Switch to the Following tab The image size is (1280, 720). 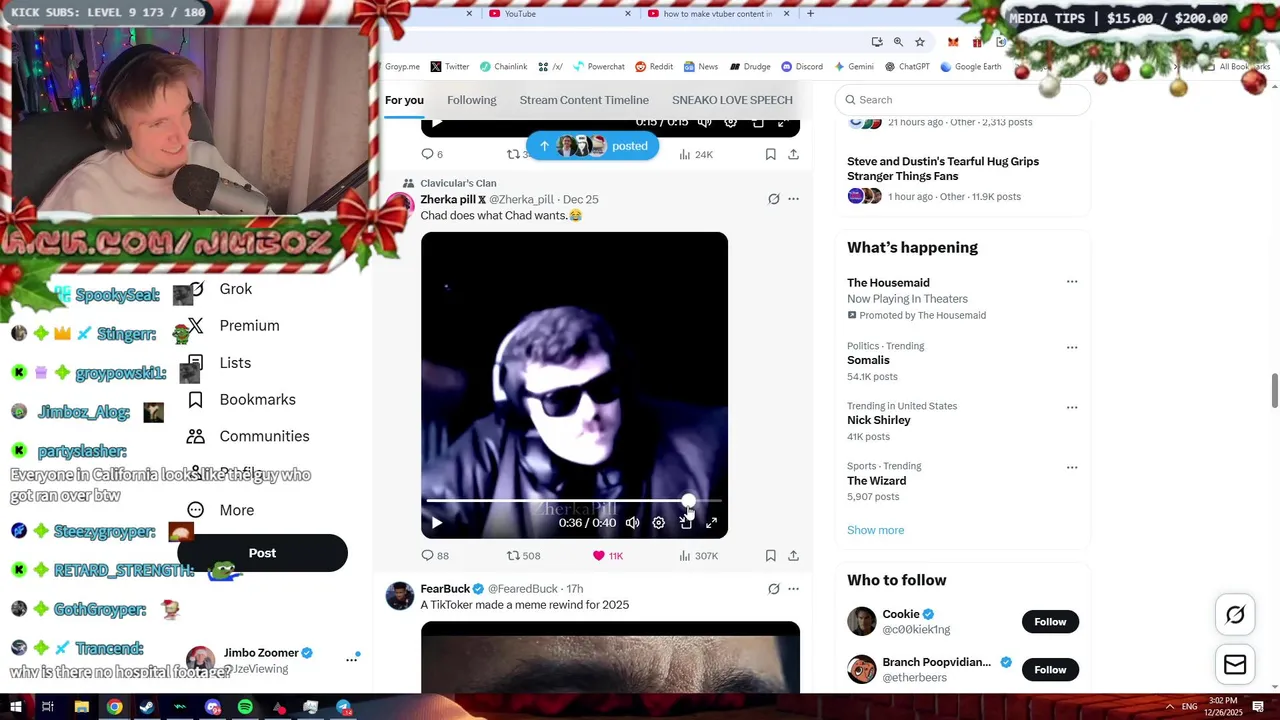[471, 100]
